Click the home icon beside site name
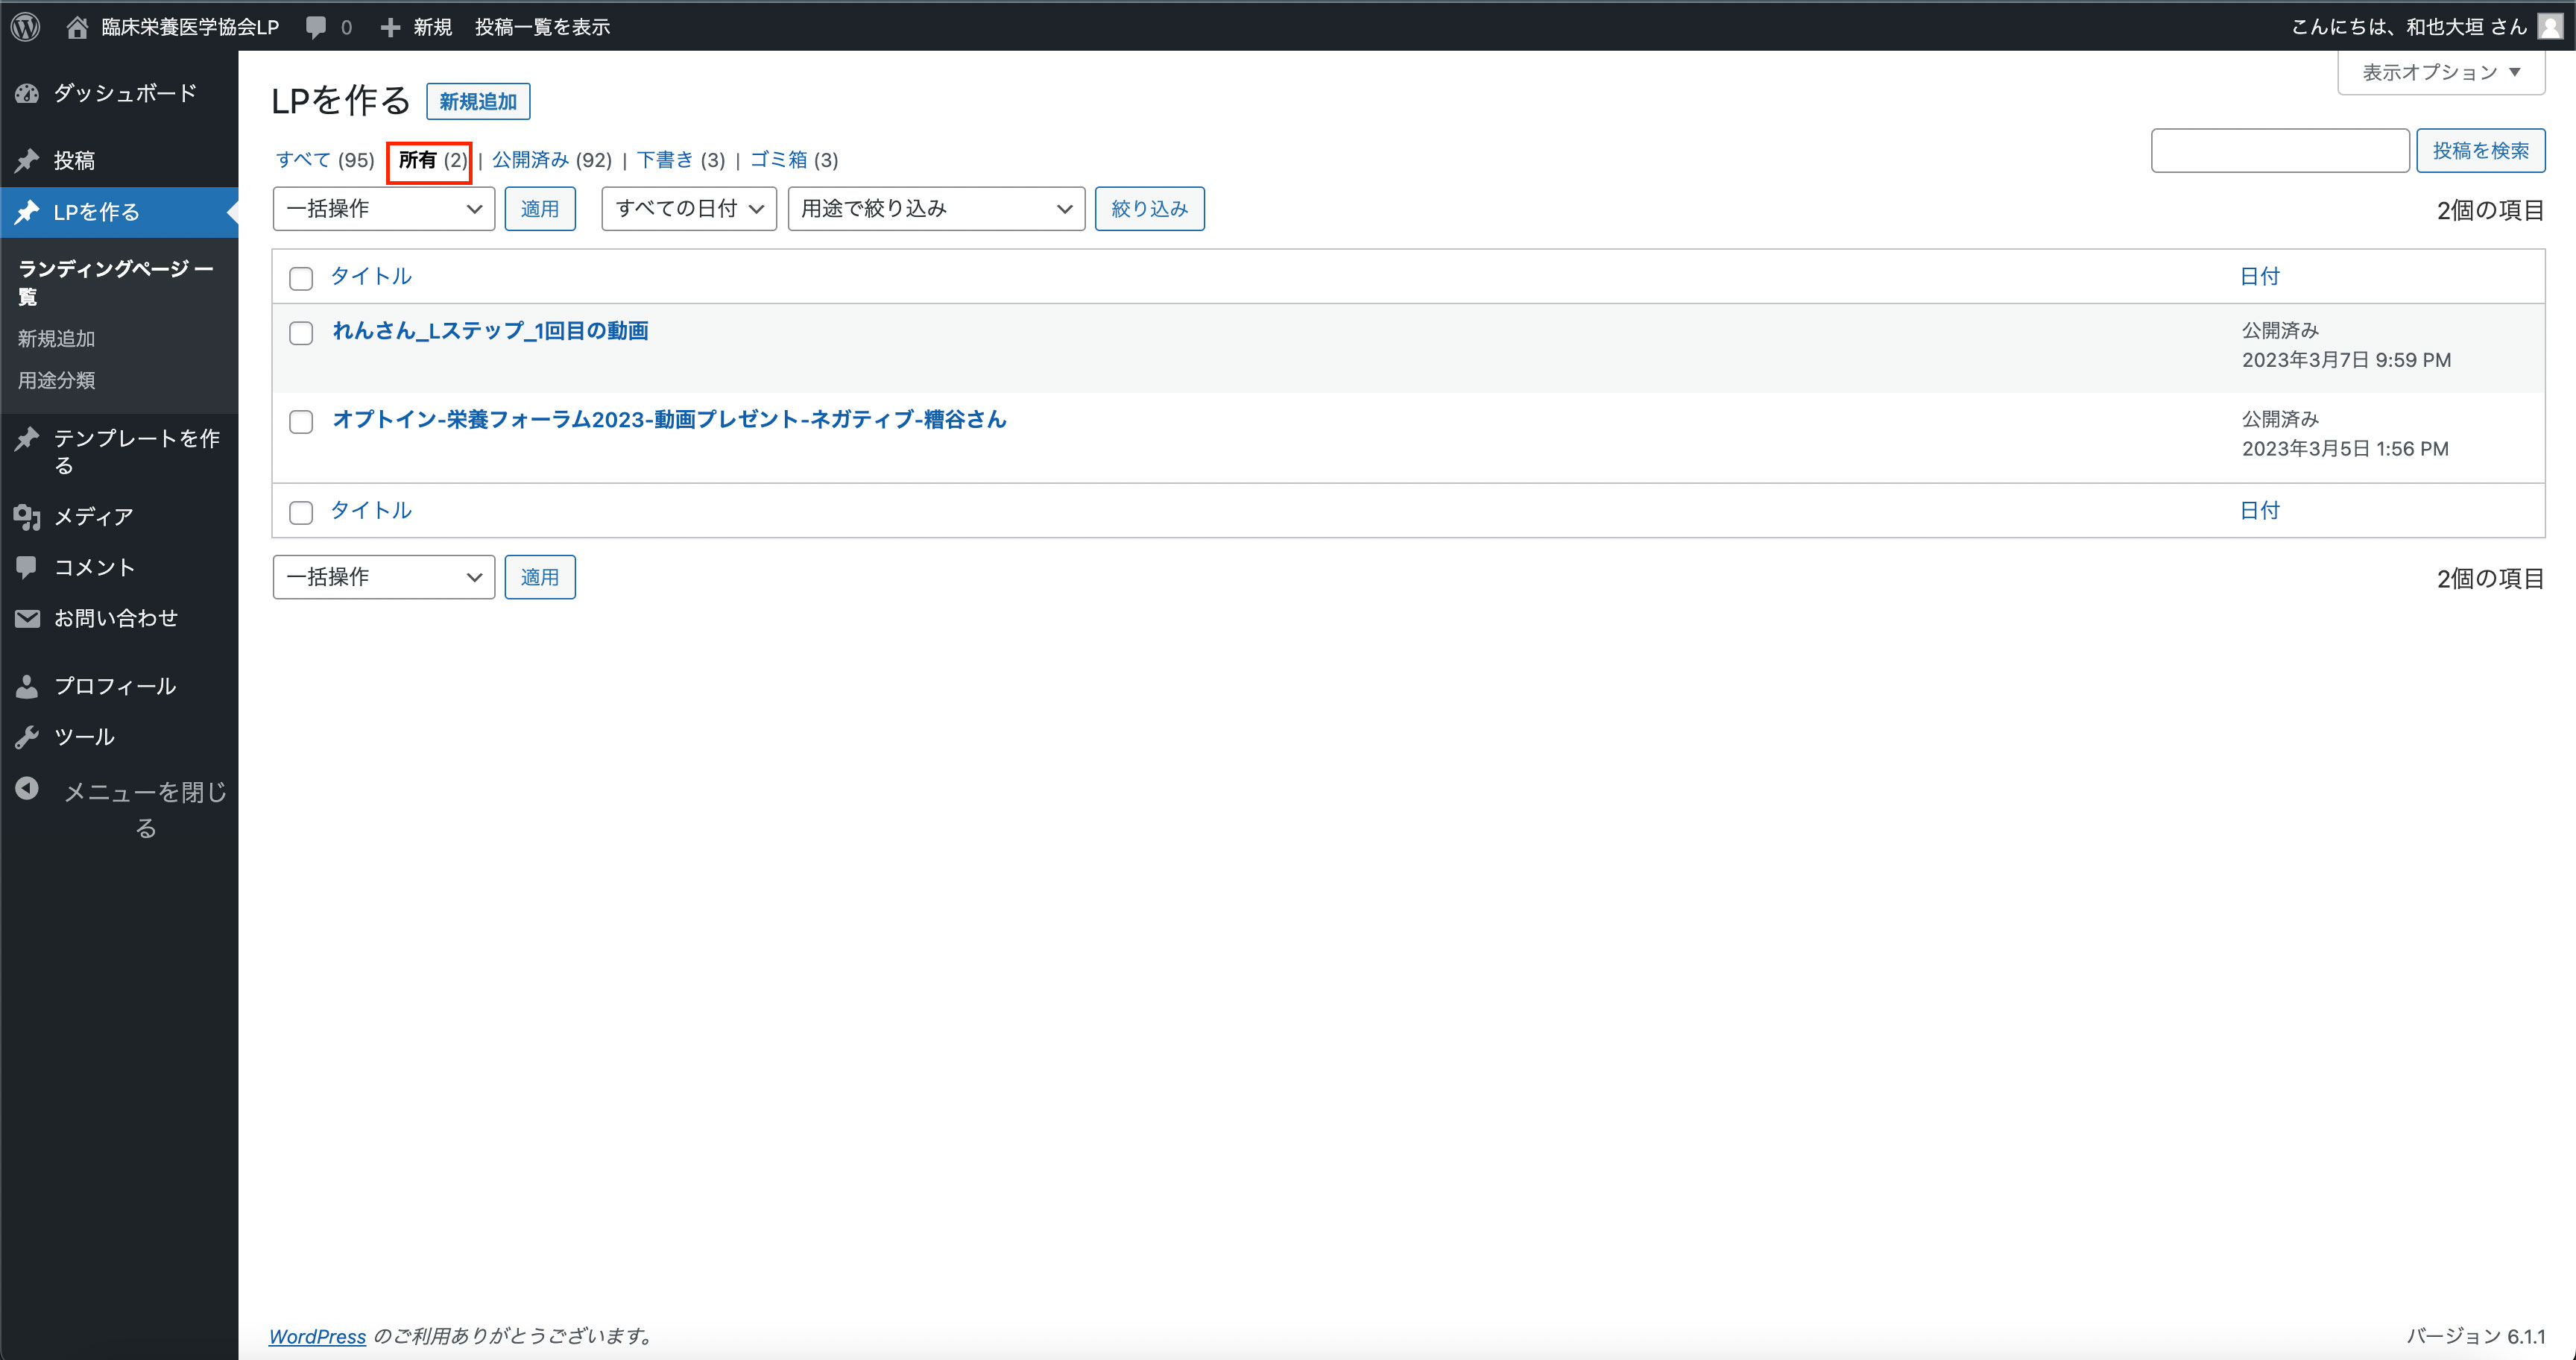 [77, 27]
